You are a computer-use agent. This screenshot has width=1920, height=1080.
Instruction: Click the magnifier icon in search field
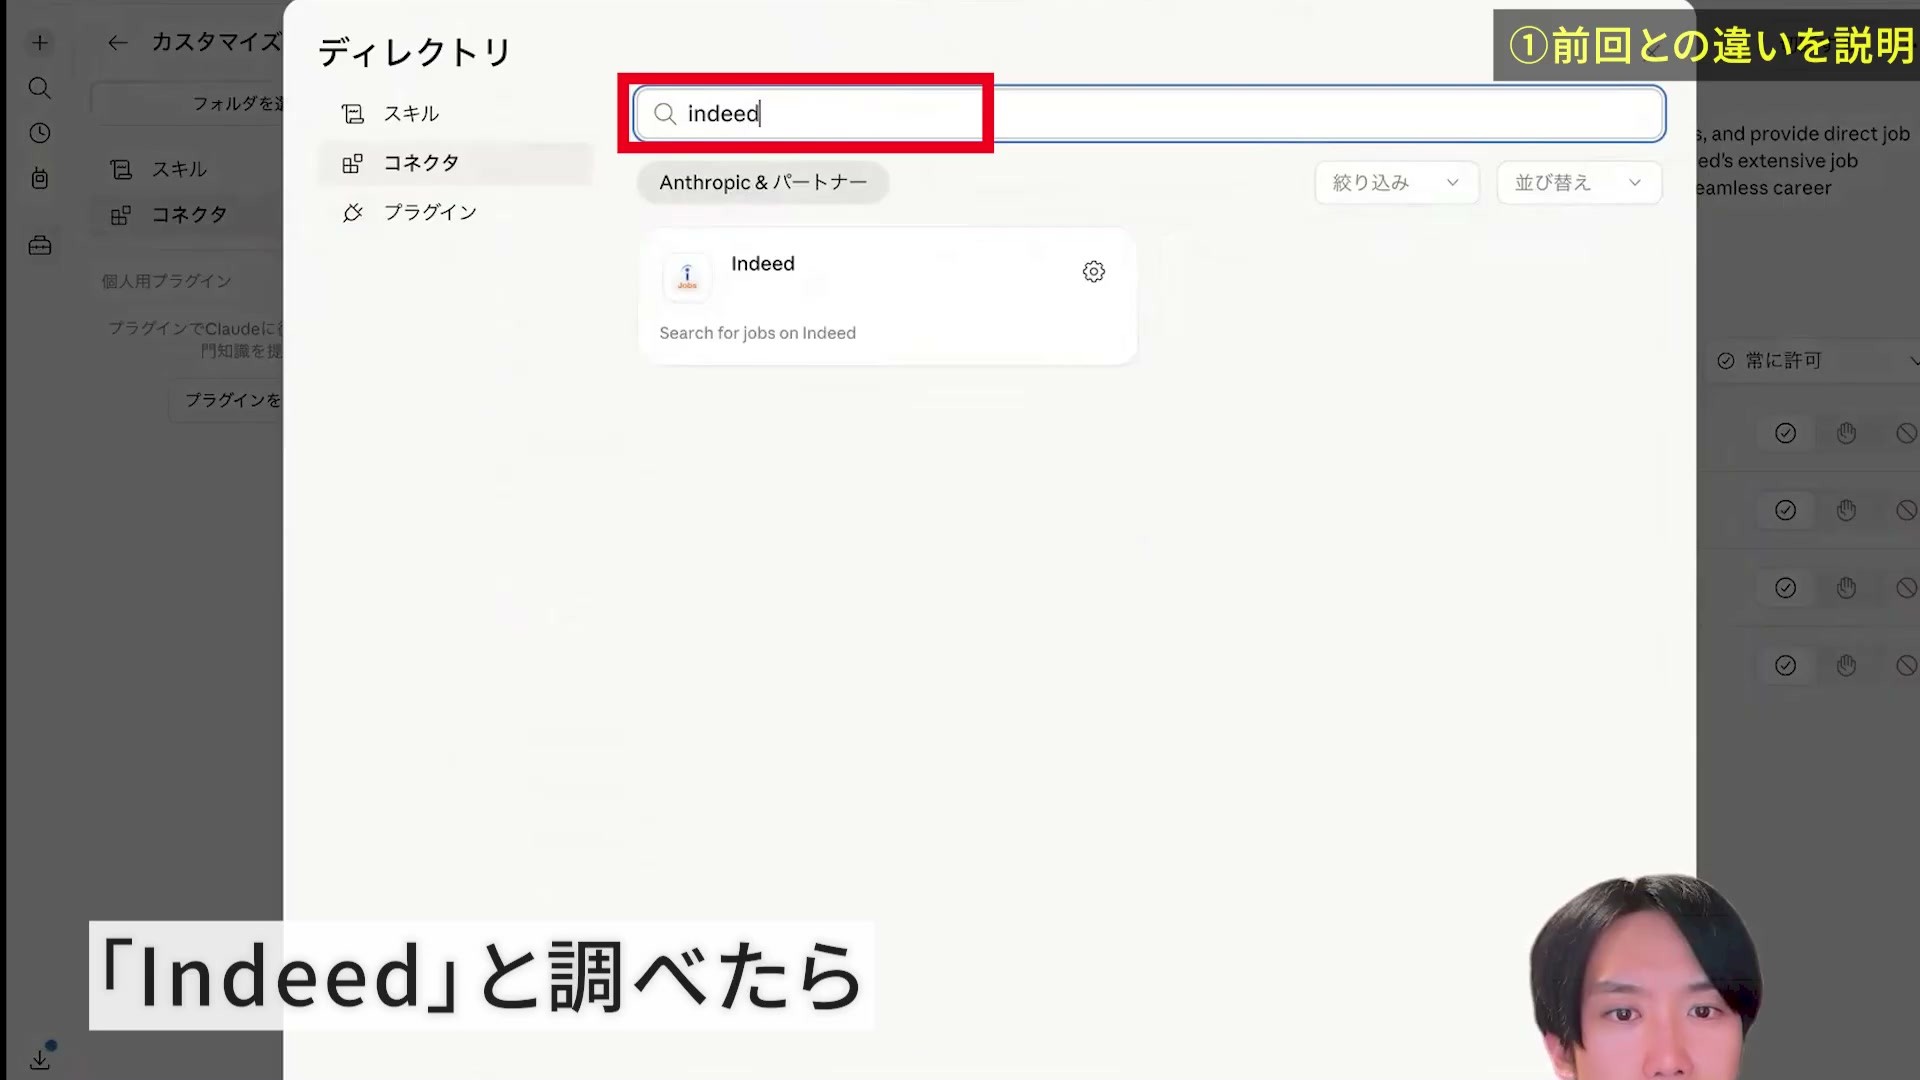click(x=665, y=114)
